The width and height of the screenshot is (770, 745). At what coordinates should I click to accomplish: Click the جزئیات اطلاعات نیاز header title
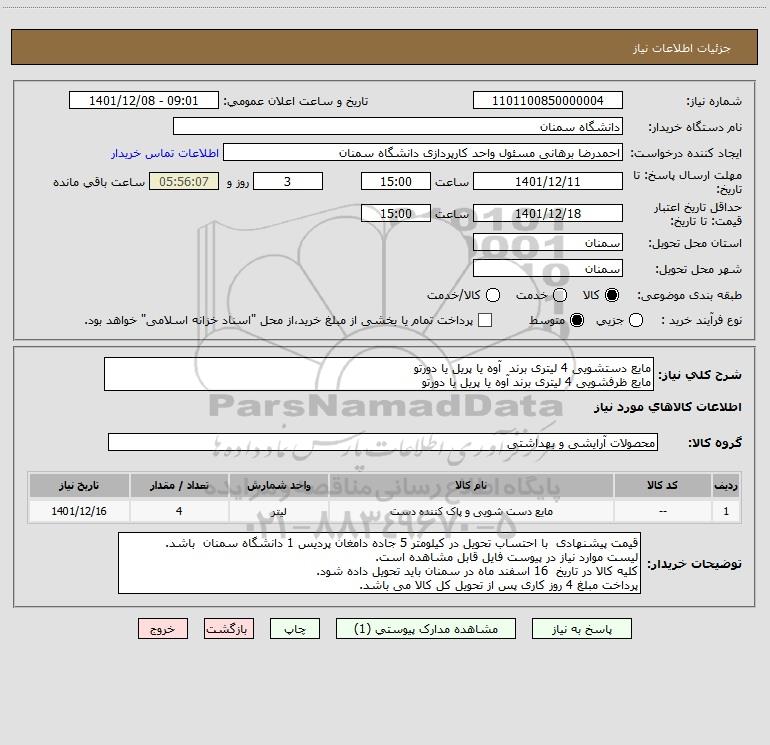click(x=682, y=48)
